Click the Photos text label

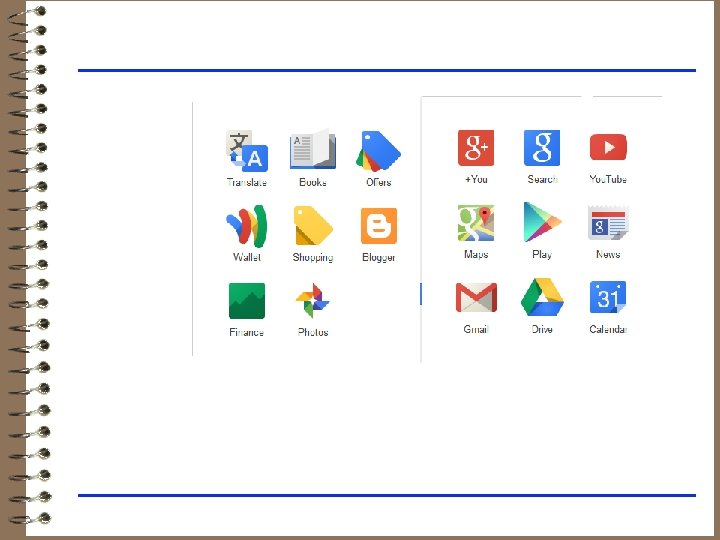tap(313, 332)
